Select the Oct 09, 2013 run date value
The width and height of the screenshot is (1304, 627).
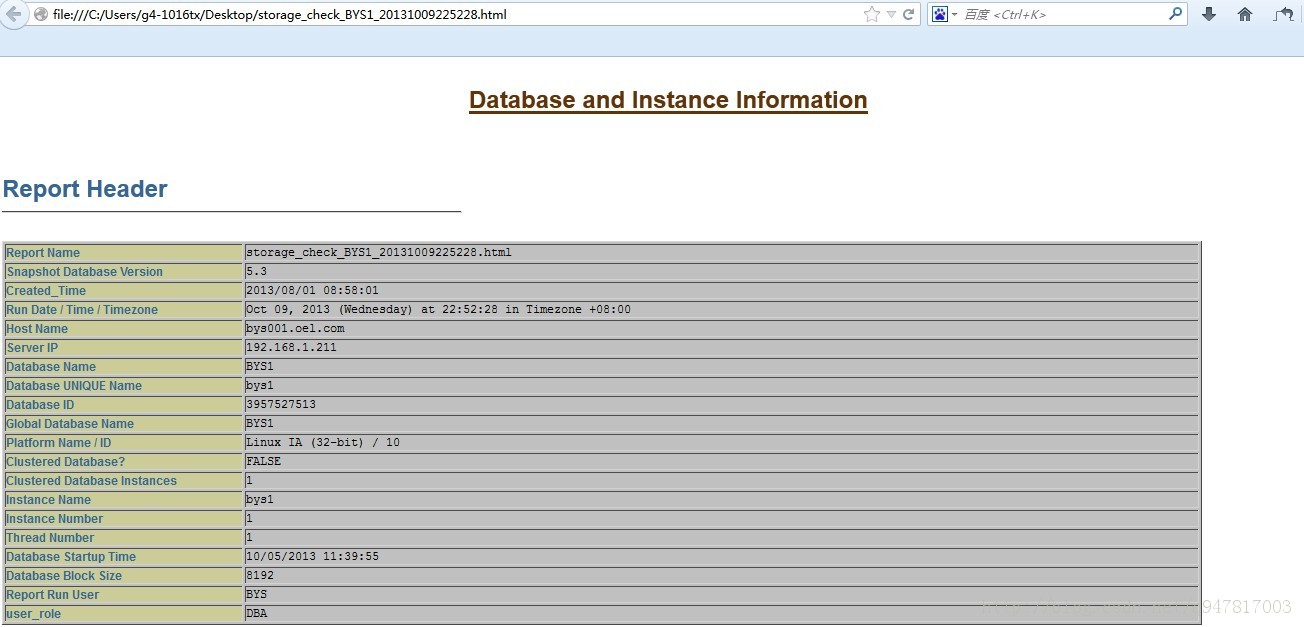(x=438, y=310)
